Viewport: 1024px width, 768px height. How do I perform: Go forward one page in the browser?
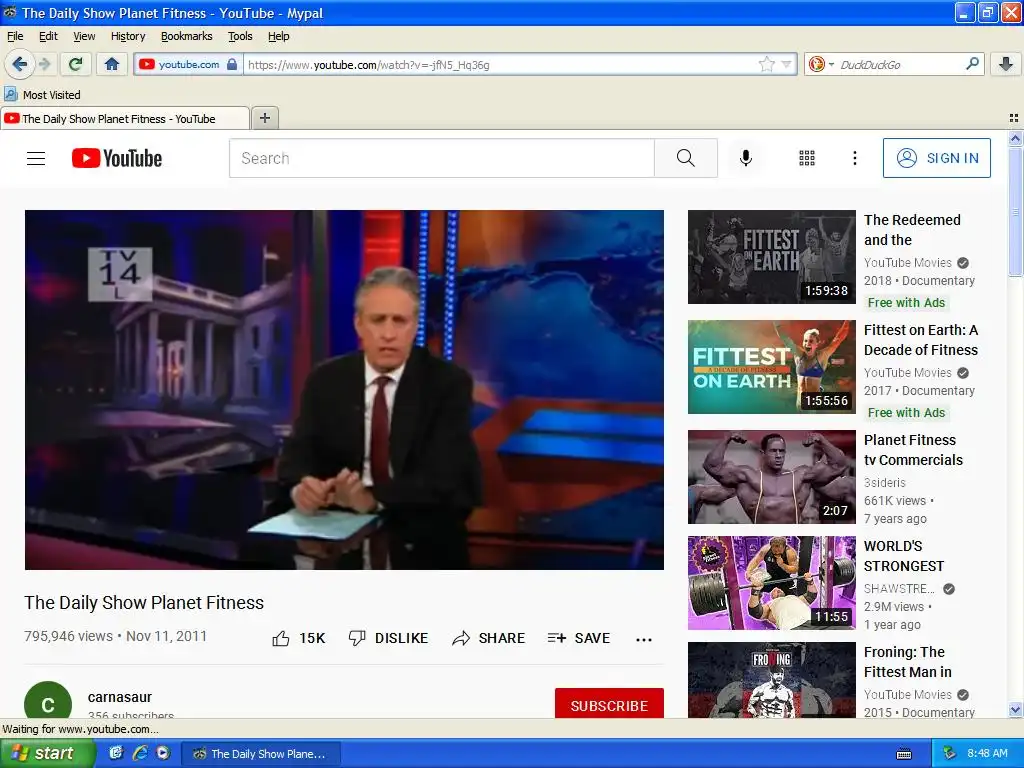(x=44, y=64)
